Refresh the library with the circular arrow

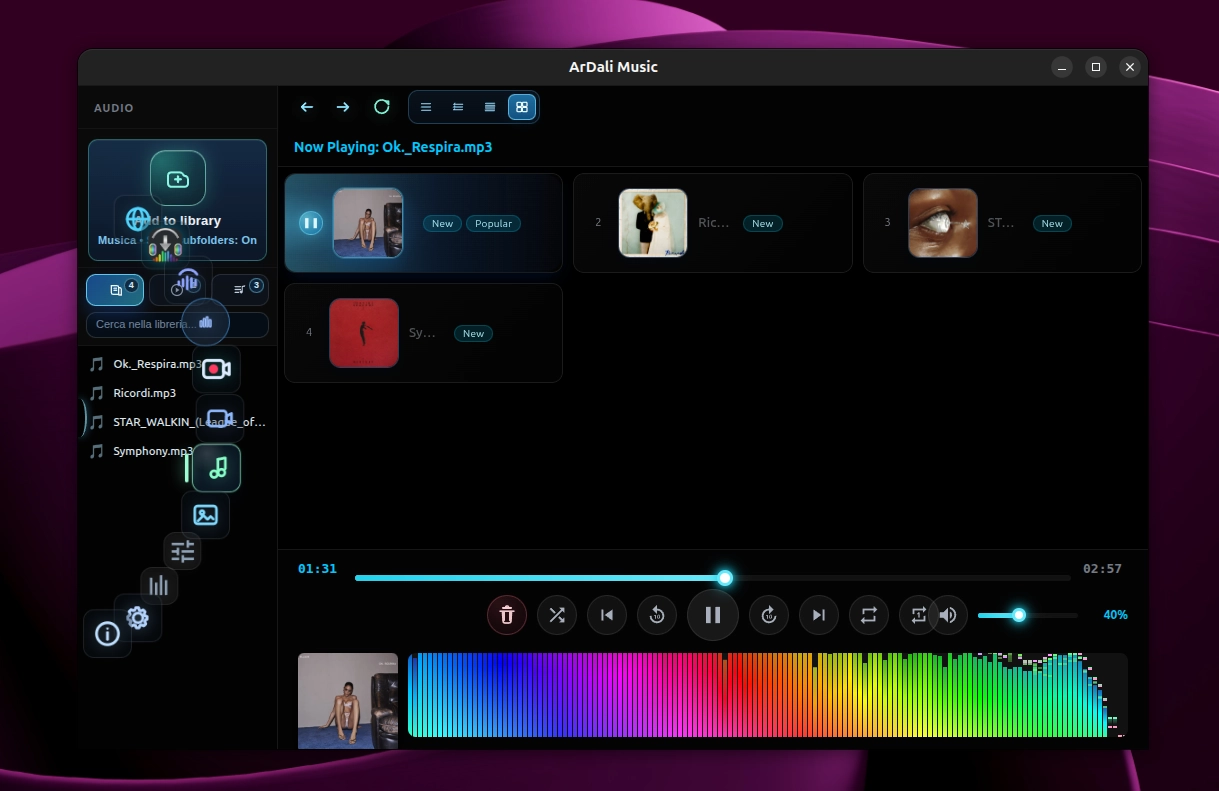tap(382, 106)
